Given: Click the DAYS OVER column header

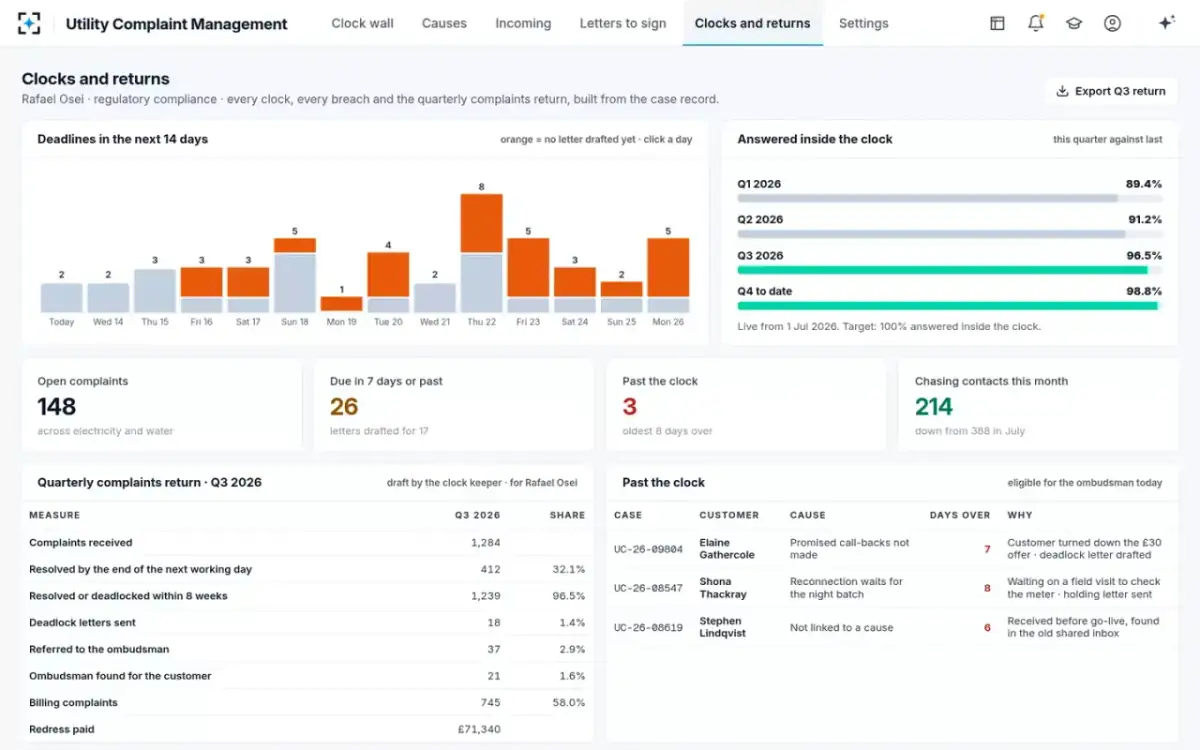Looking at the screenshot, I should (x=960, y=515).
